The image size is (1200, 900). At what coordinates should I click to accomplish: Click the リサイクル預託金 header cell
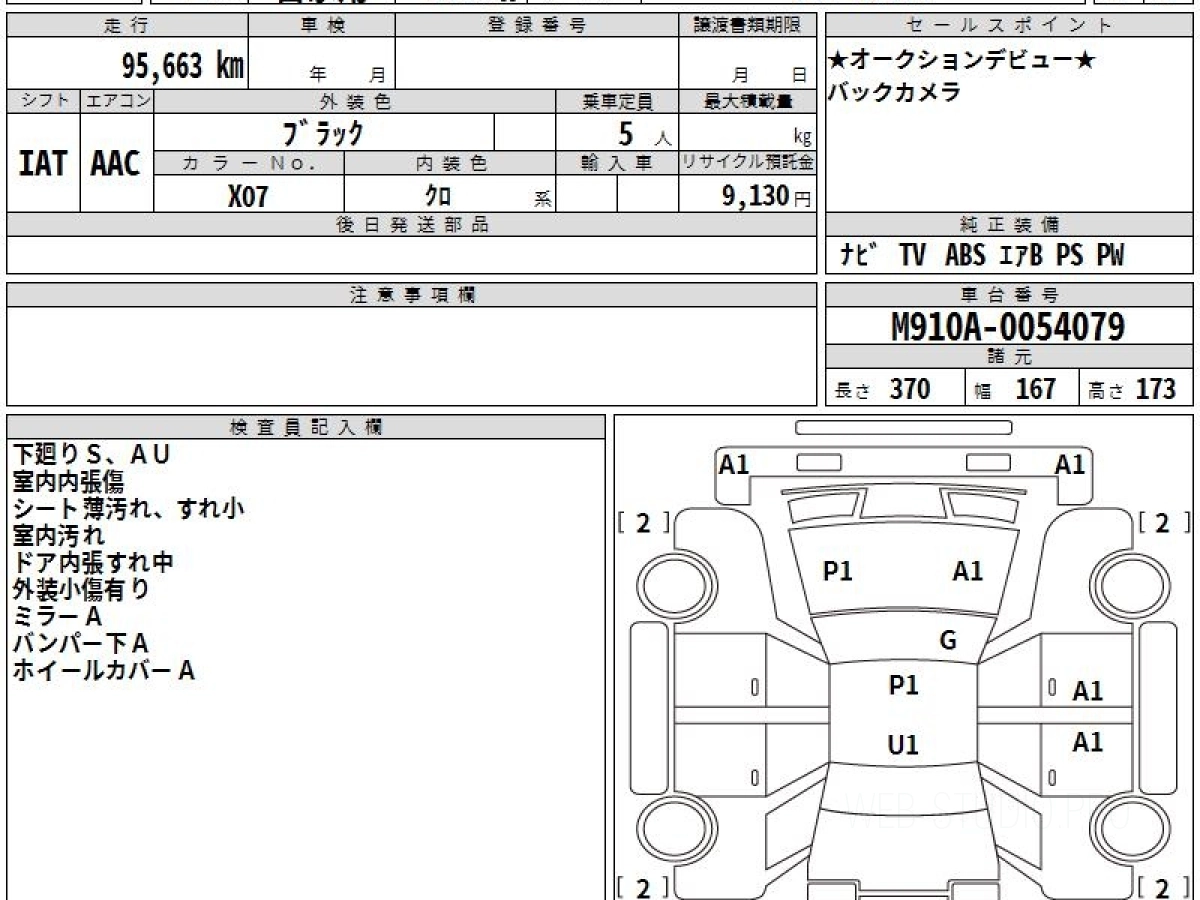(x=748, y=163)
